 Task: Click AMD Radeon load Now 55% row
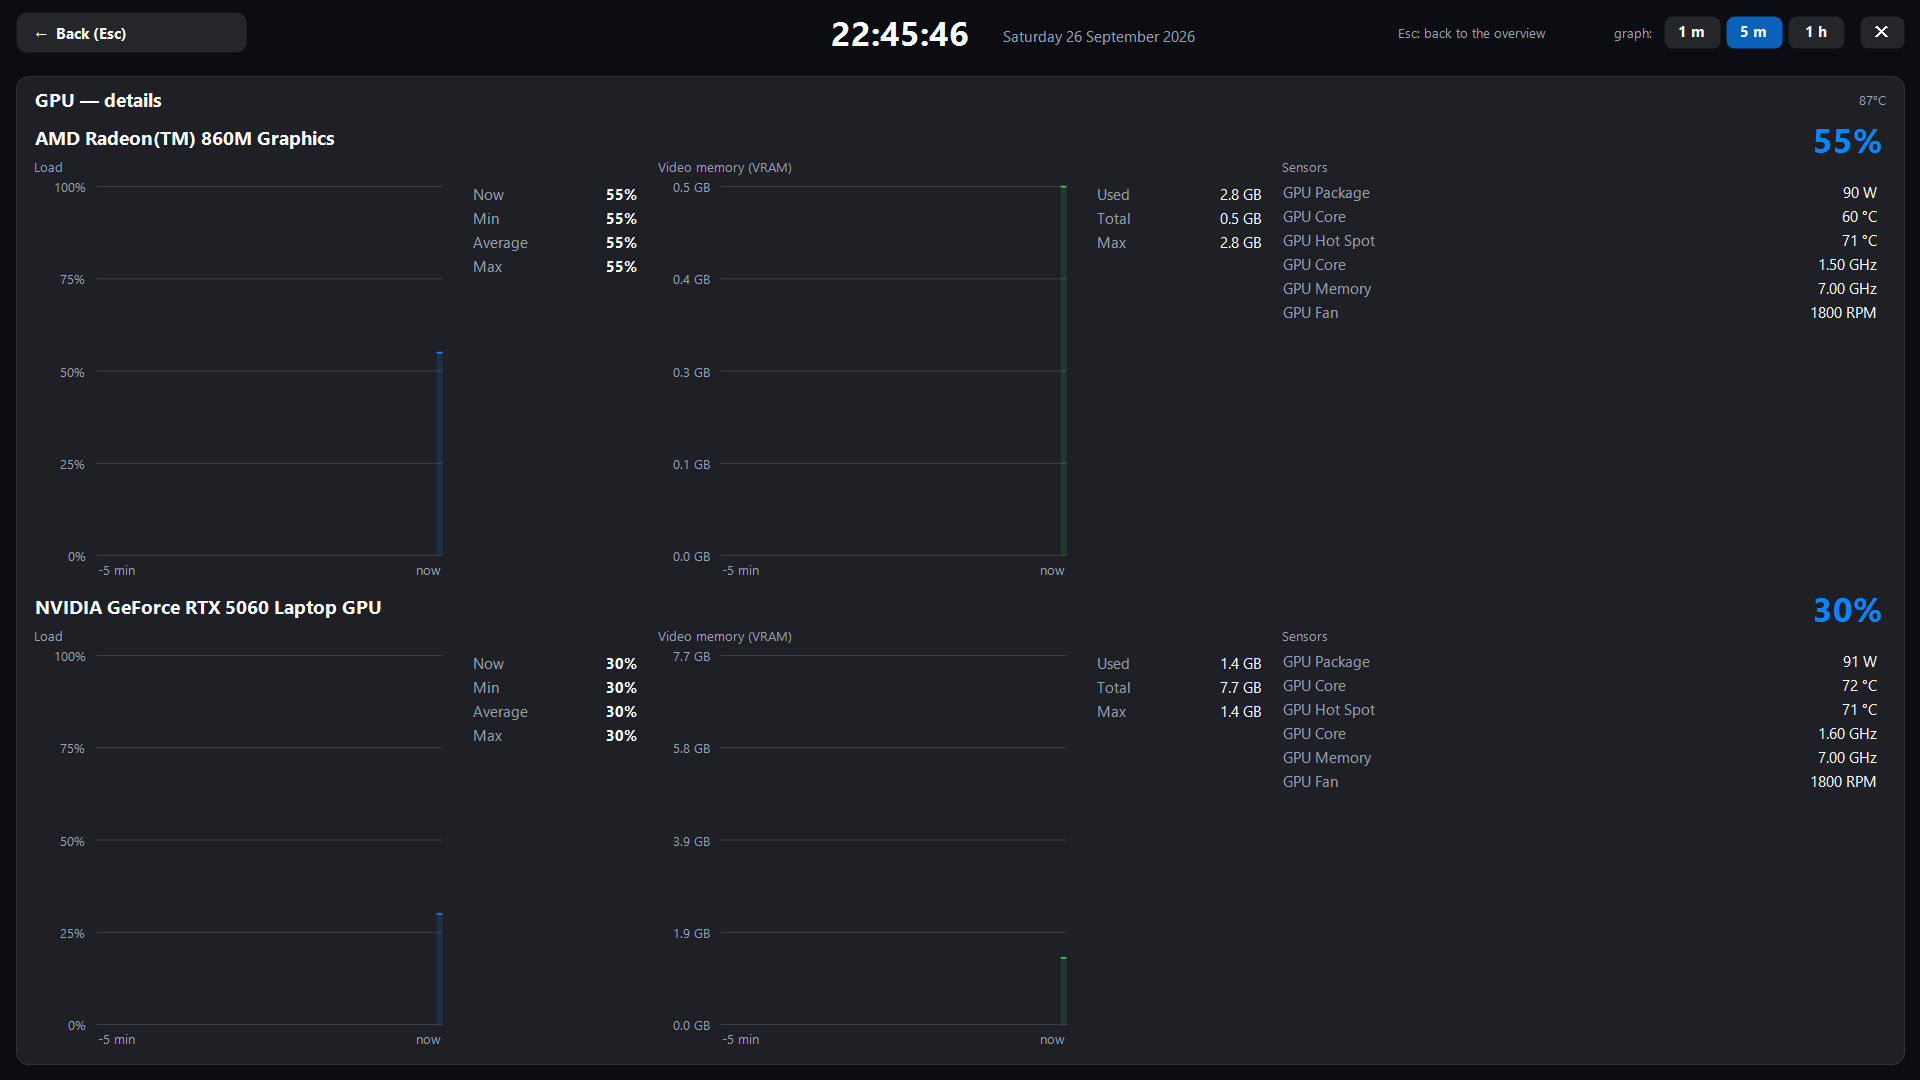[x=555, y=195]
